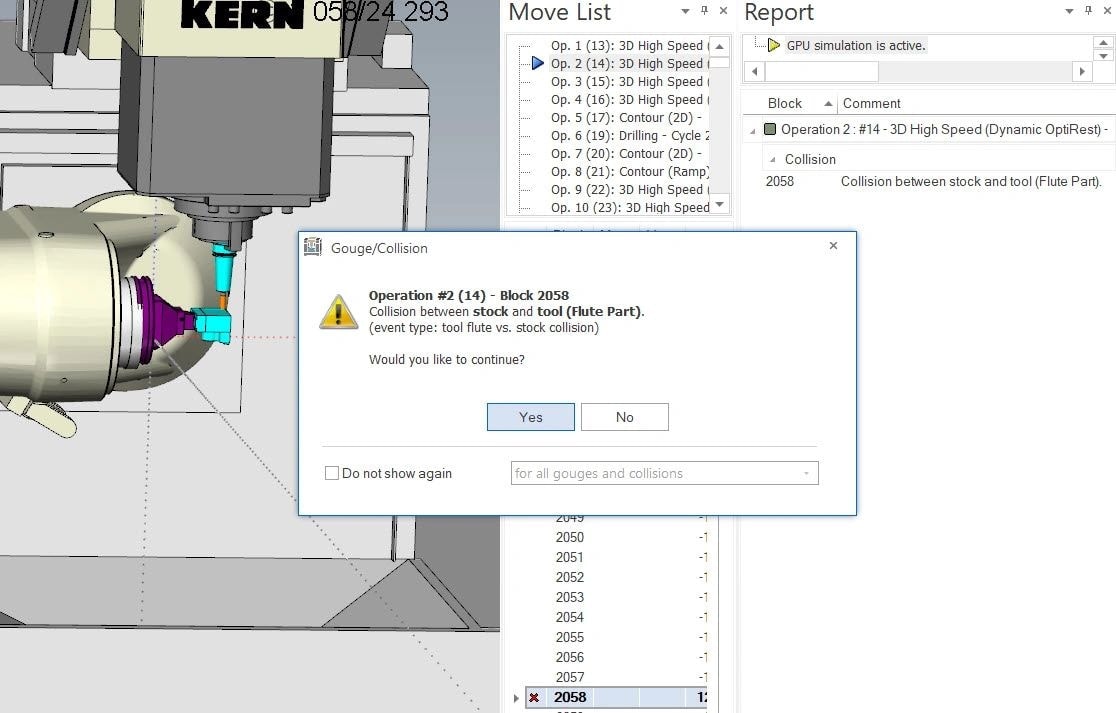Select Op. 9 (22): 3D High Speed
The width and height of the screenshot is (1116, 713).
[x=629, y=190]
